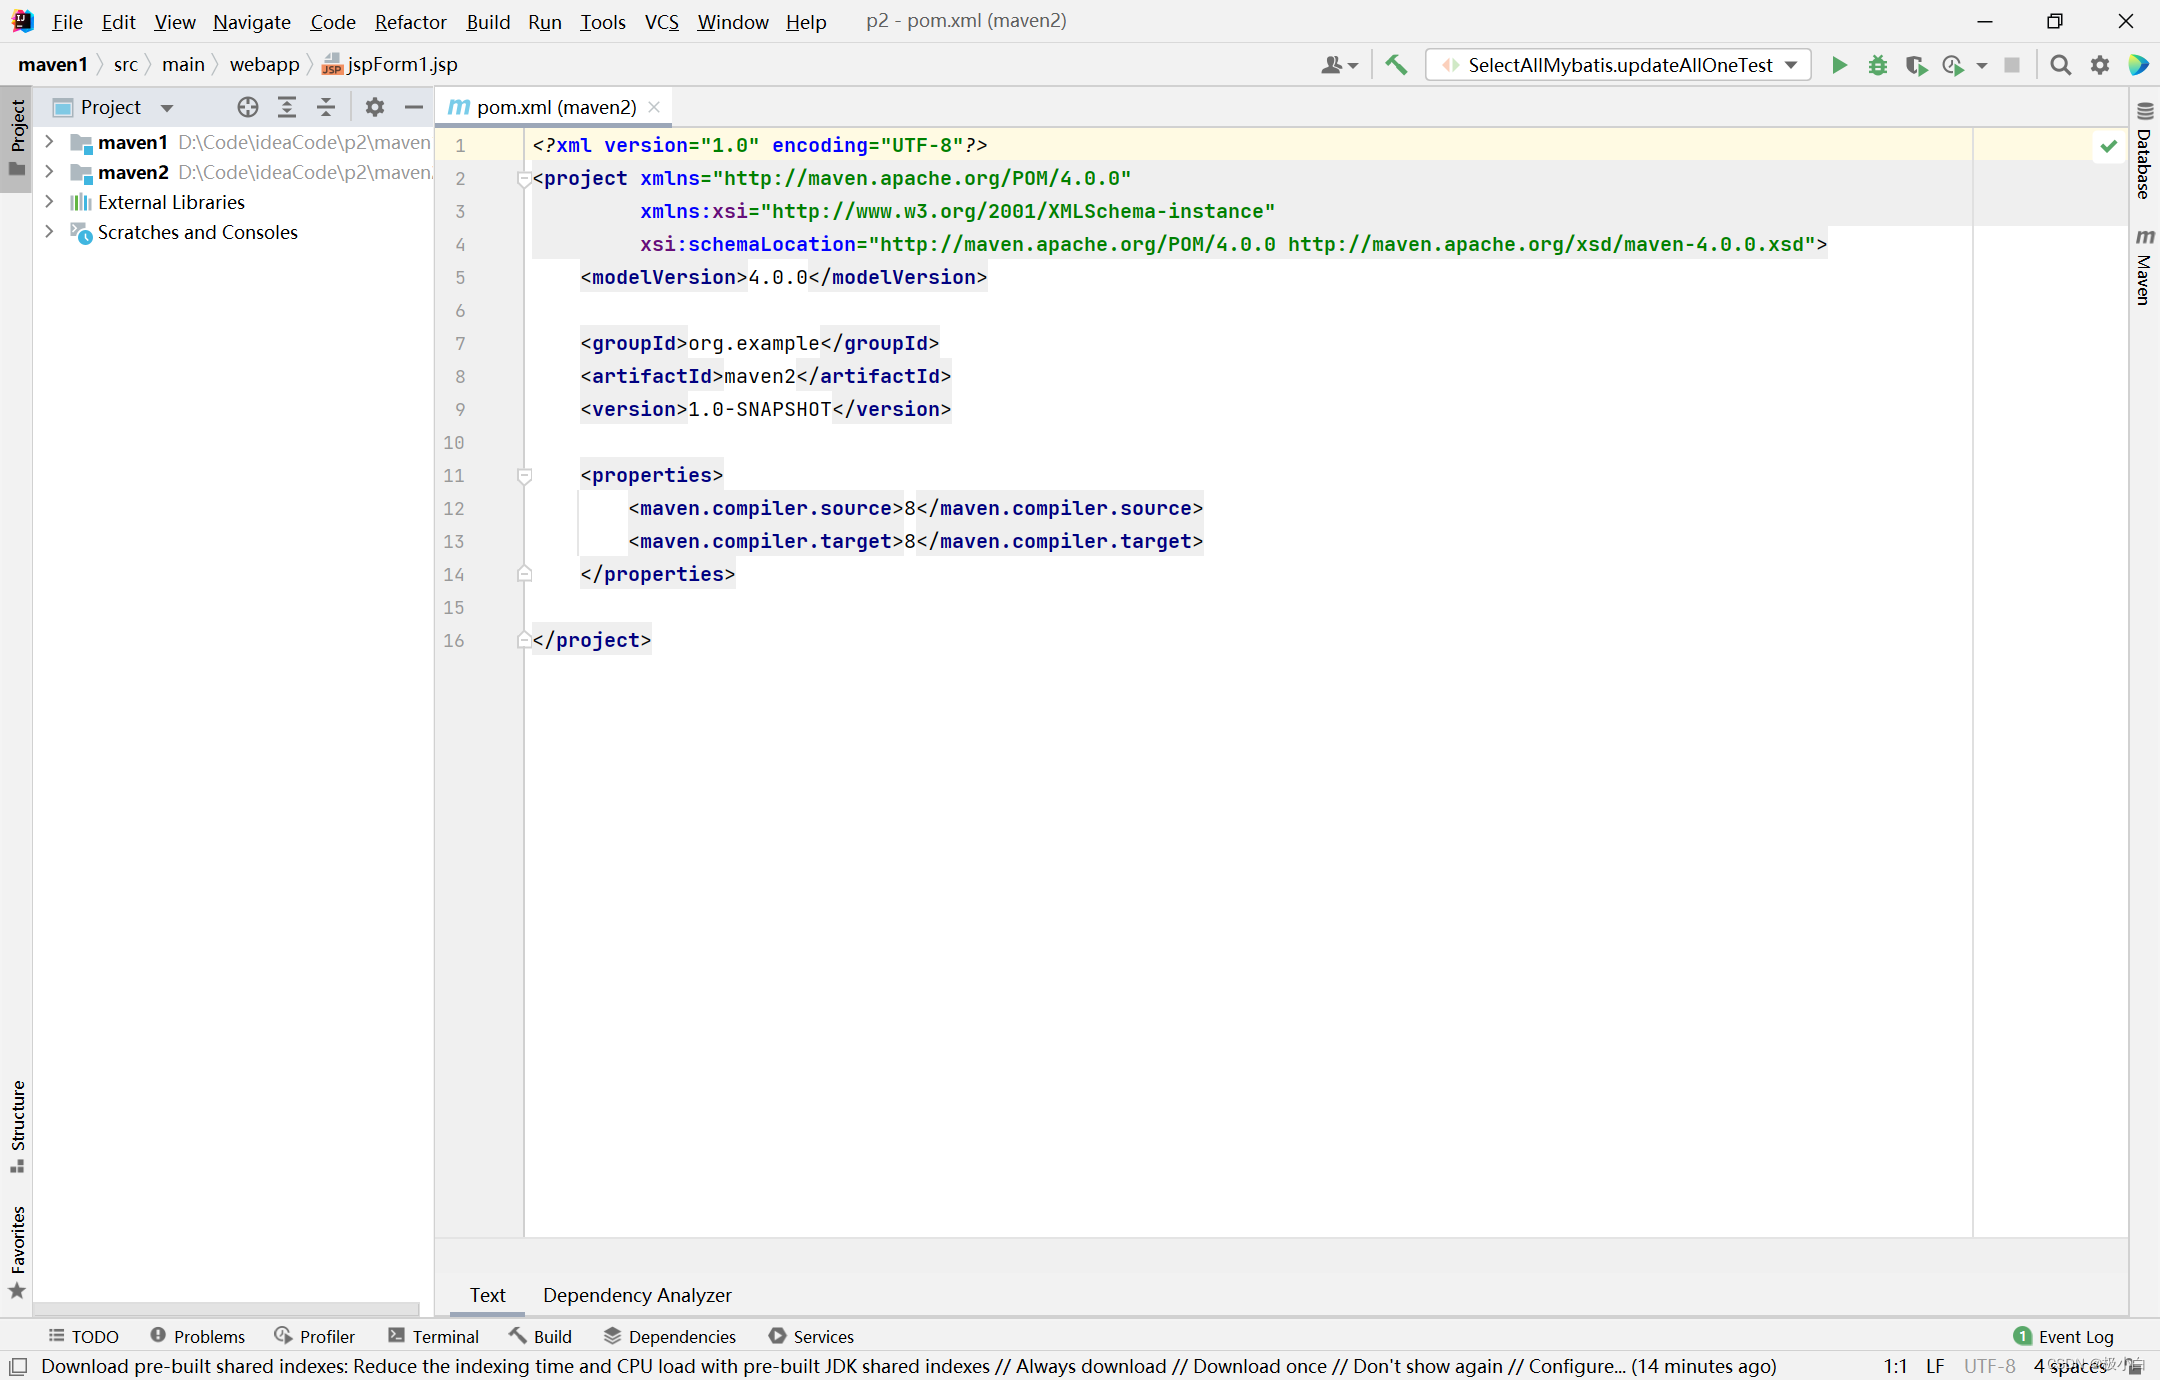Click jspForm1.jsp breadcrumb item

[390, 64]
